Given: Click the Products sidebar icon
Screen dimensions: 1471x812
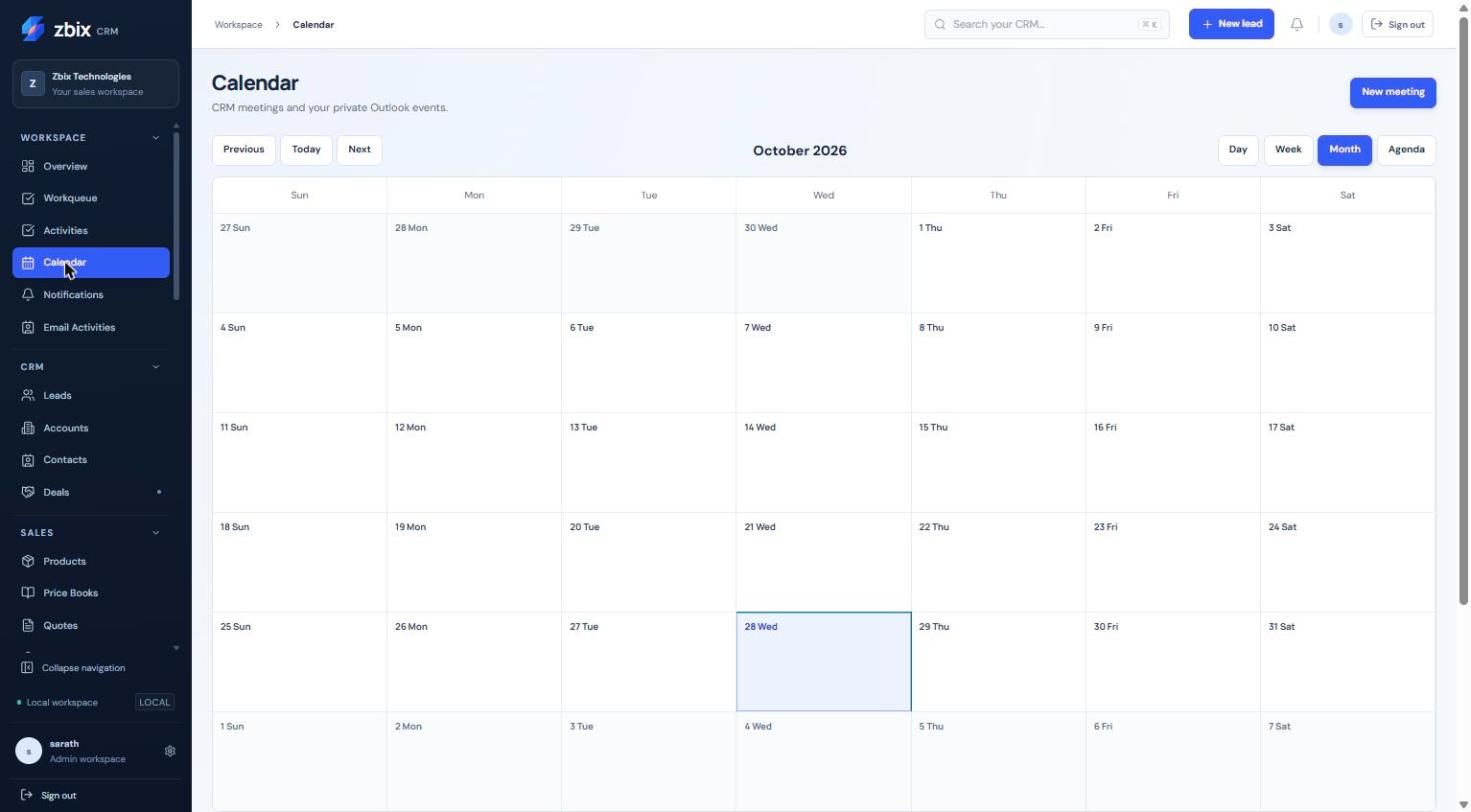Looking at the screenshot, I should 28,561.
